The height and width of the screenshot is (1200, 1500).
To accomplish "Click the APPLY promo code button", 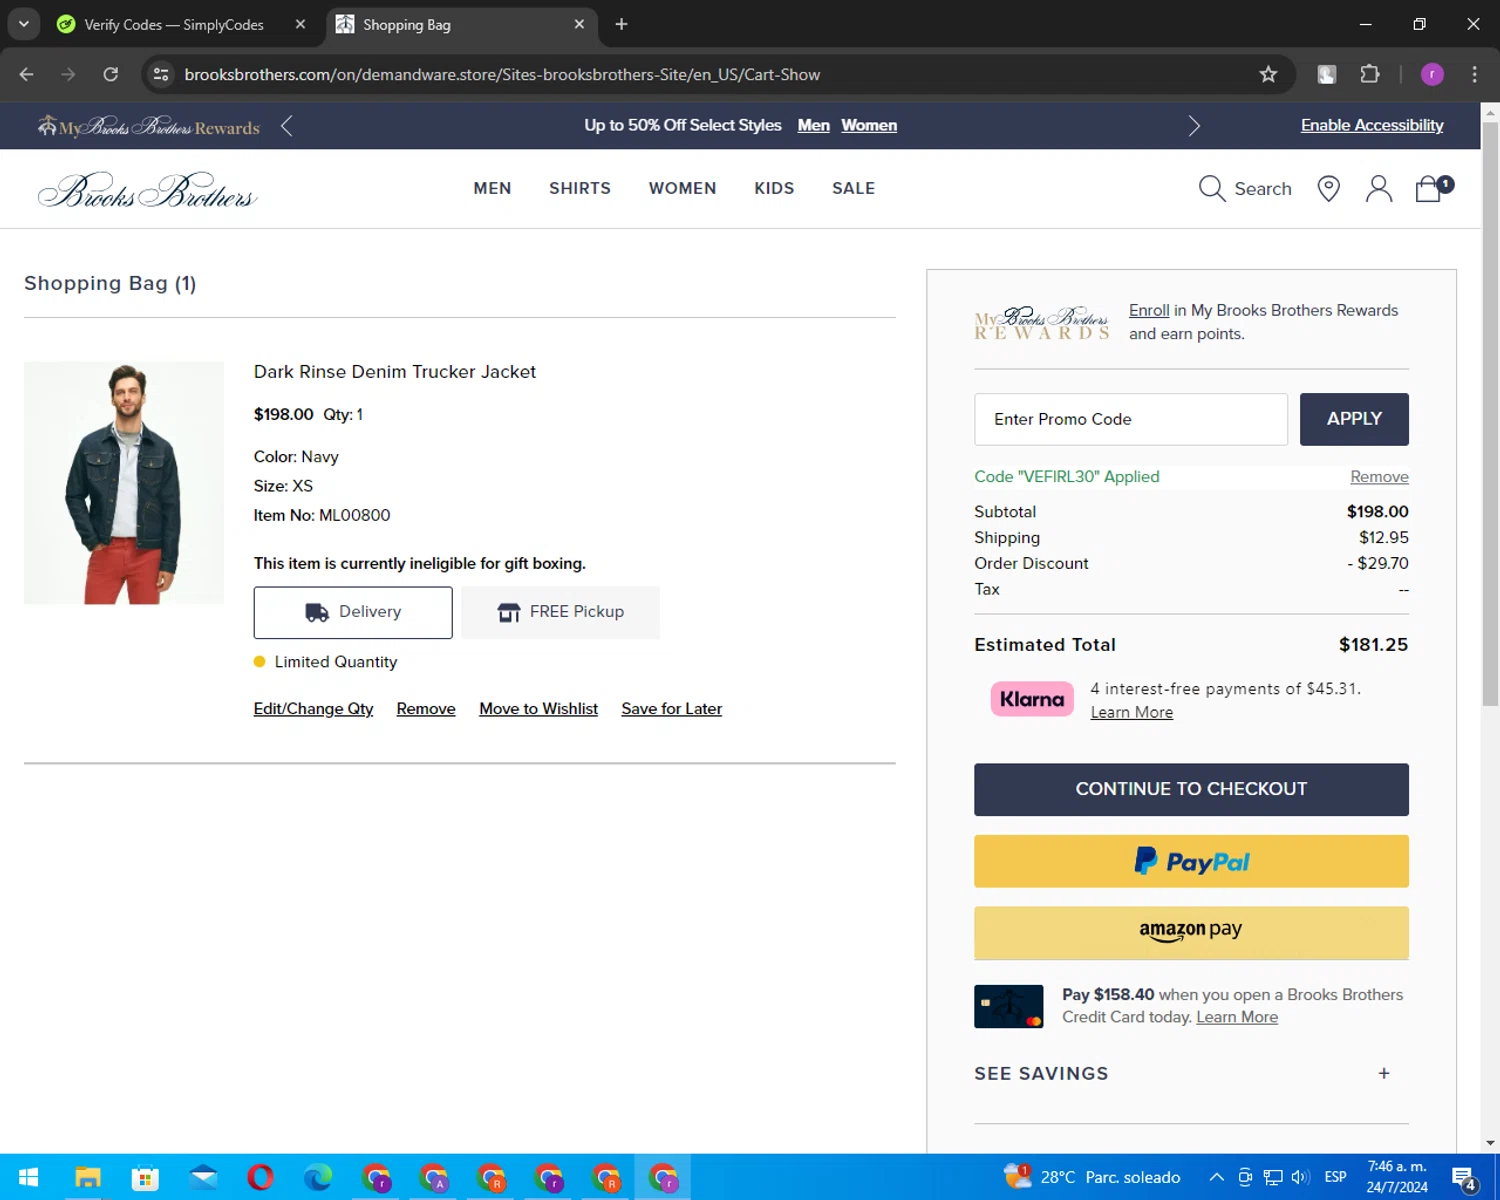I will pos(1354,419).
